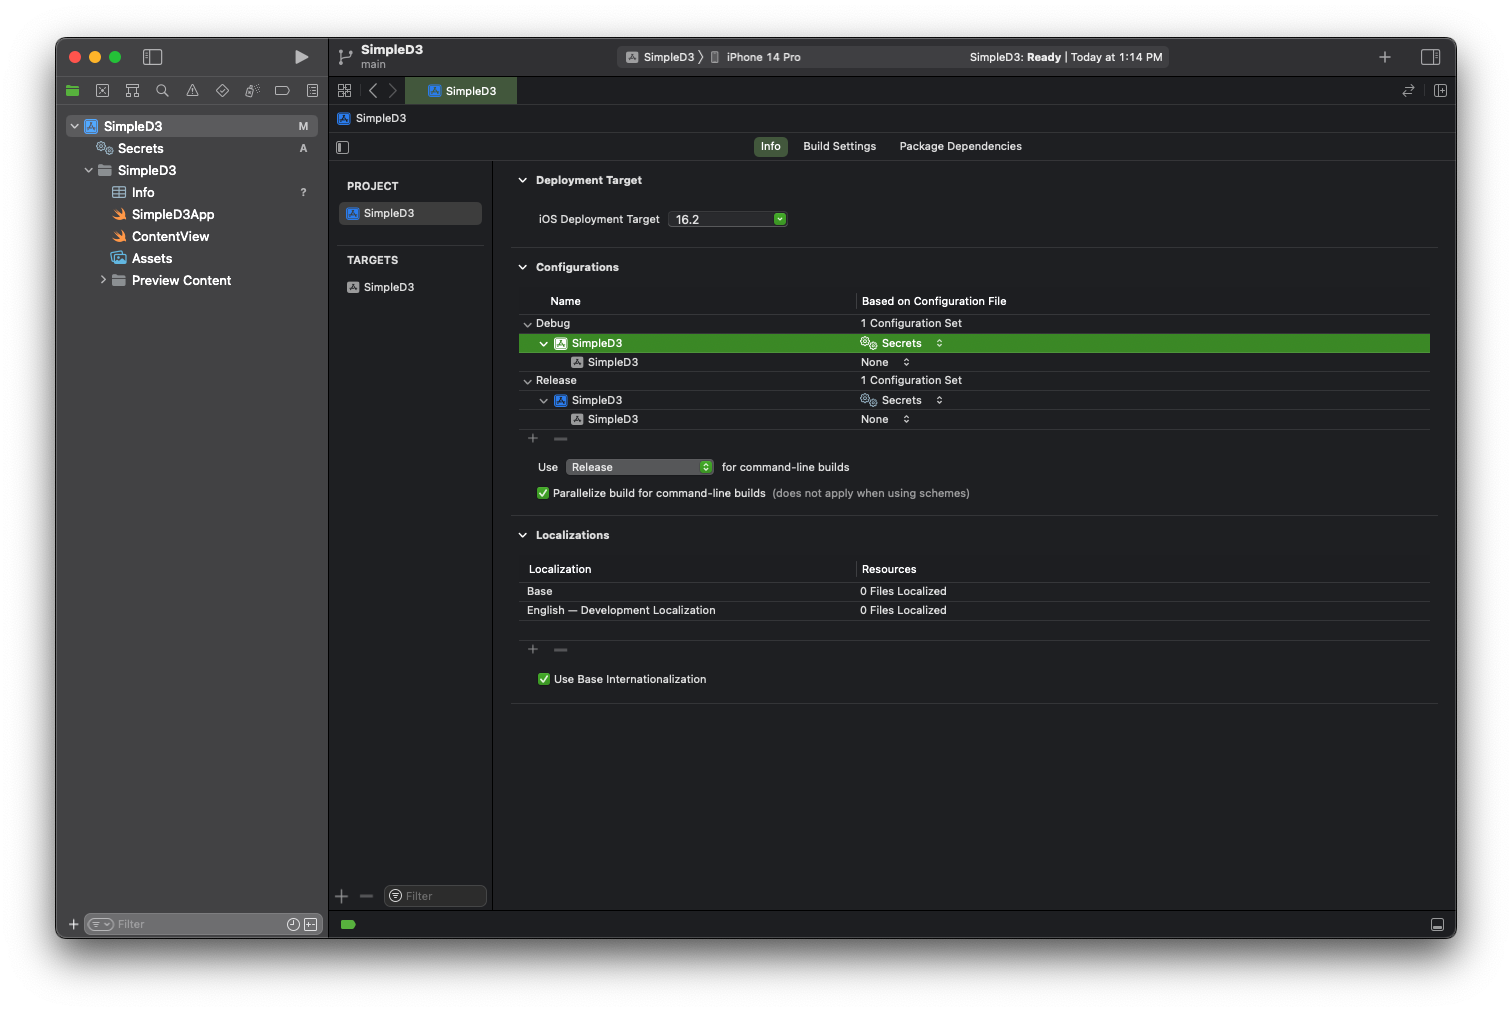Switch to the Build Settings tab

coord(839,146)
